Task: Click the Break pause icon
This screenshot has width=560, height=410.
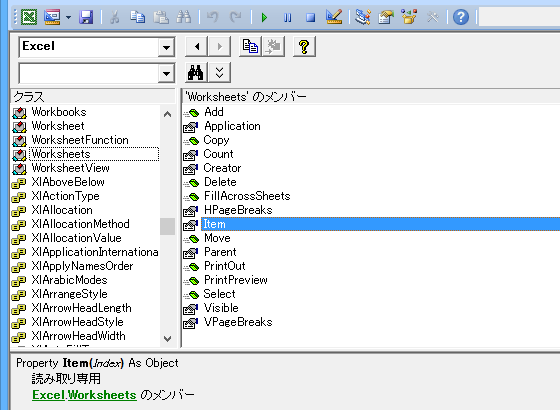Action: pos(288,17)
